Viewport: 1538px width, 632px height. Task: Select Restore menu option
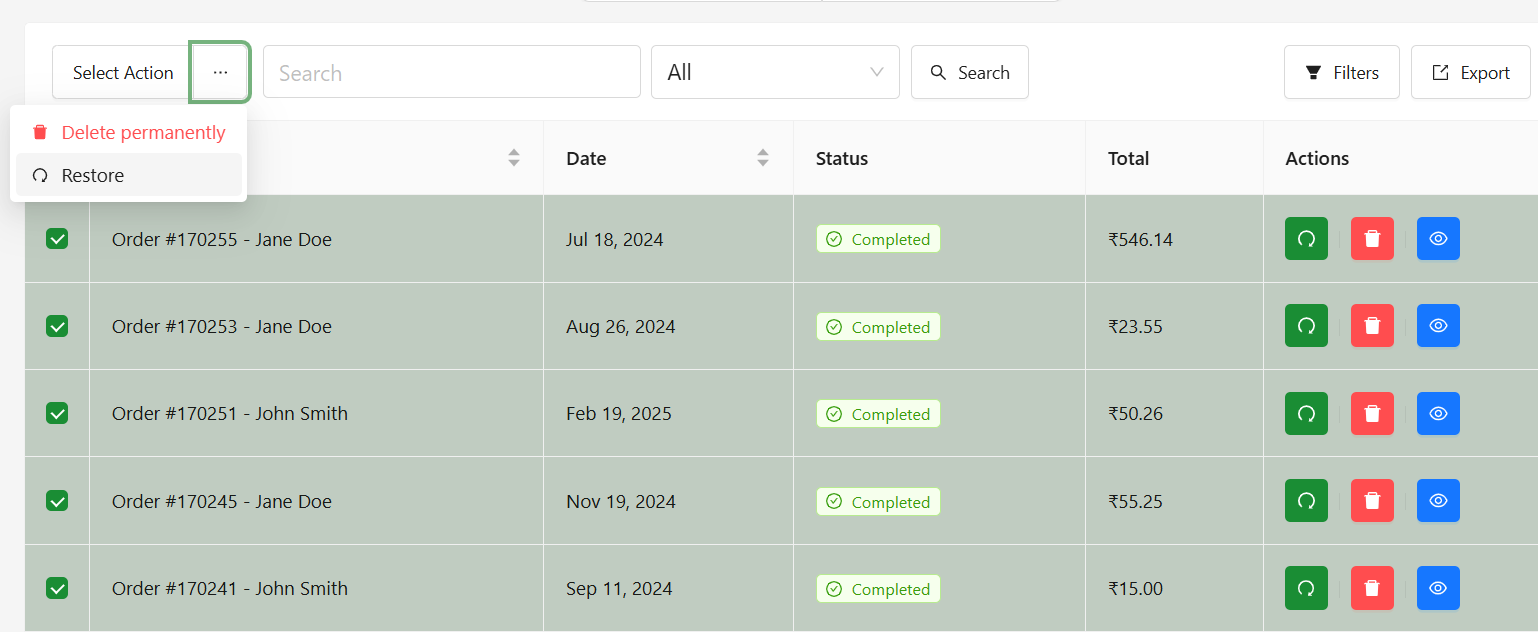(128, 175)
